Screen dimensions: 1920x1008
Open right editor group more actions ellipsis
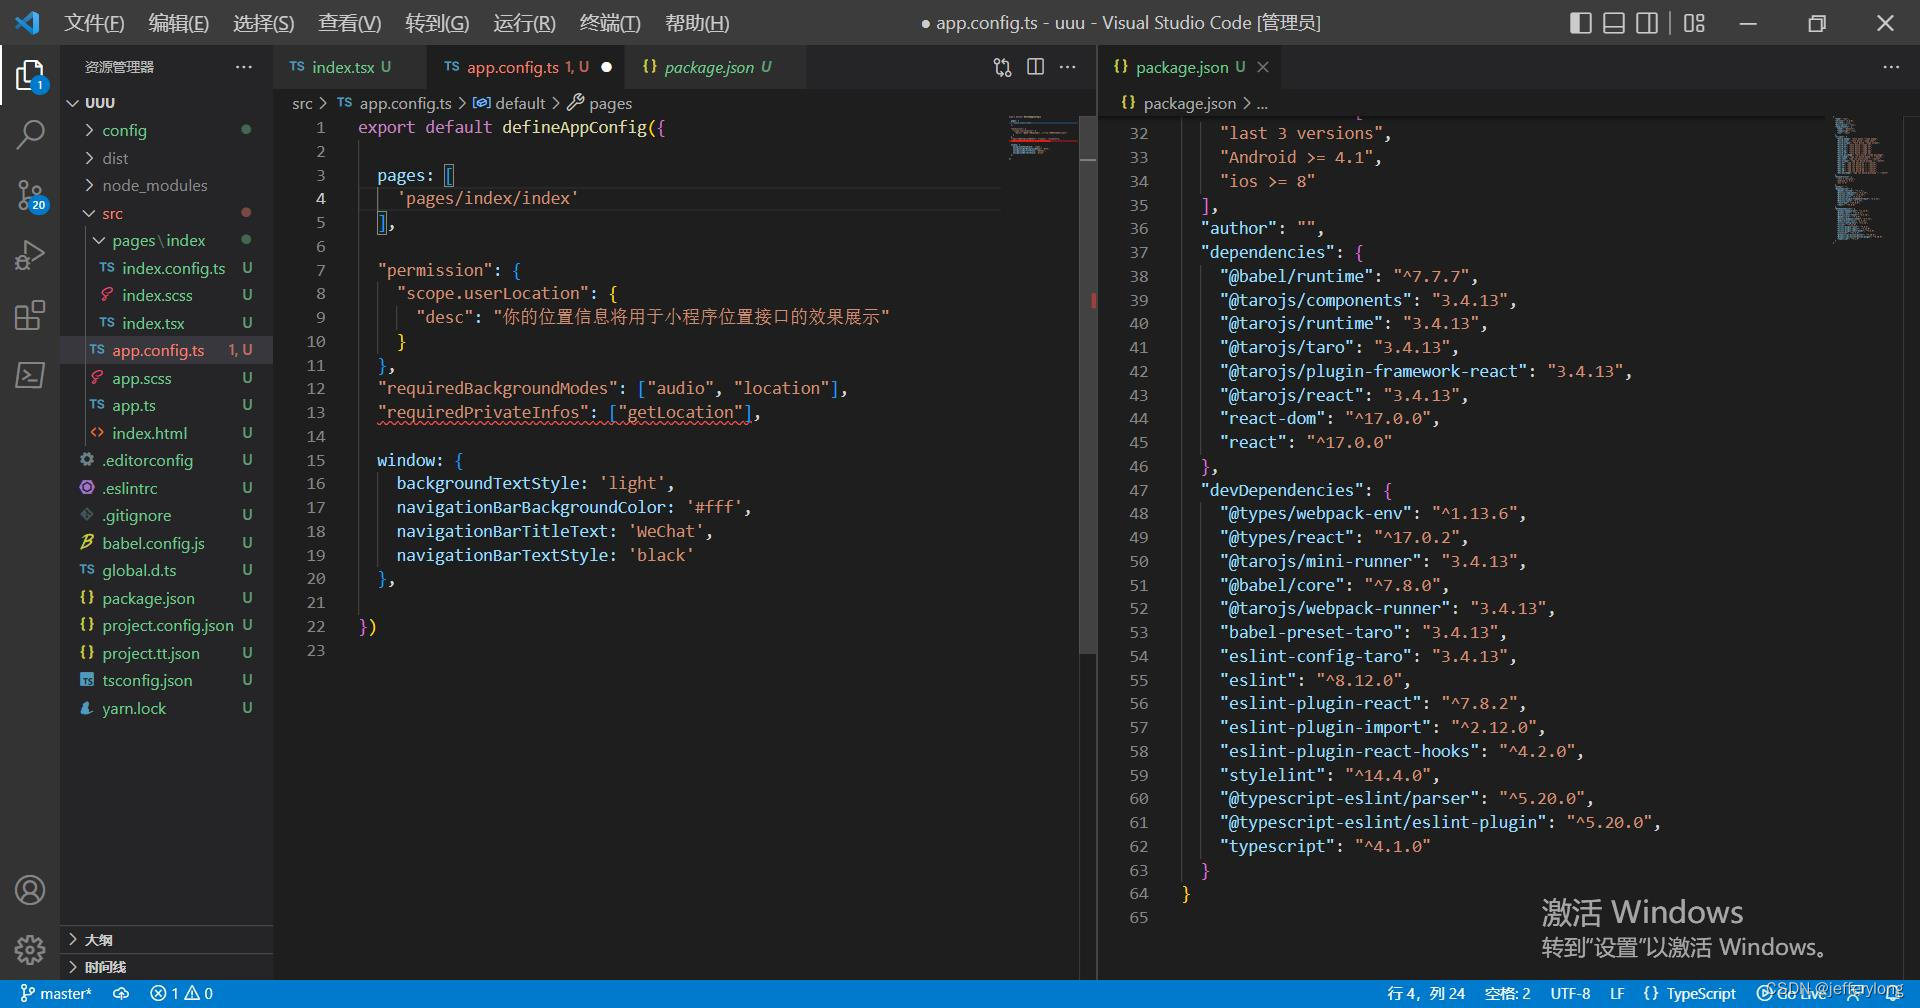click(x=1891, y=67)
